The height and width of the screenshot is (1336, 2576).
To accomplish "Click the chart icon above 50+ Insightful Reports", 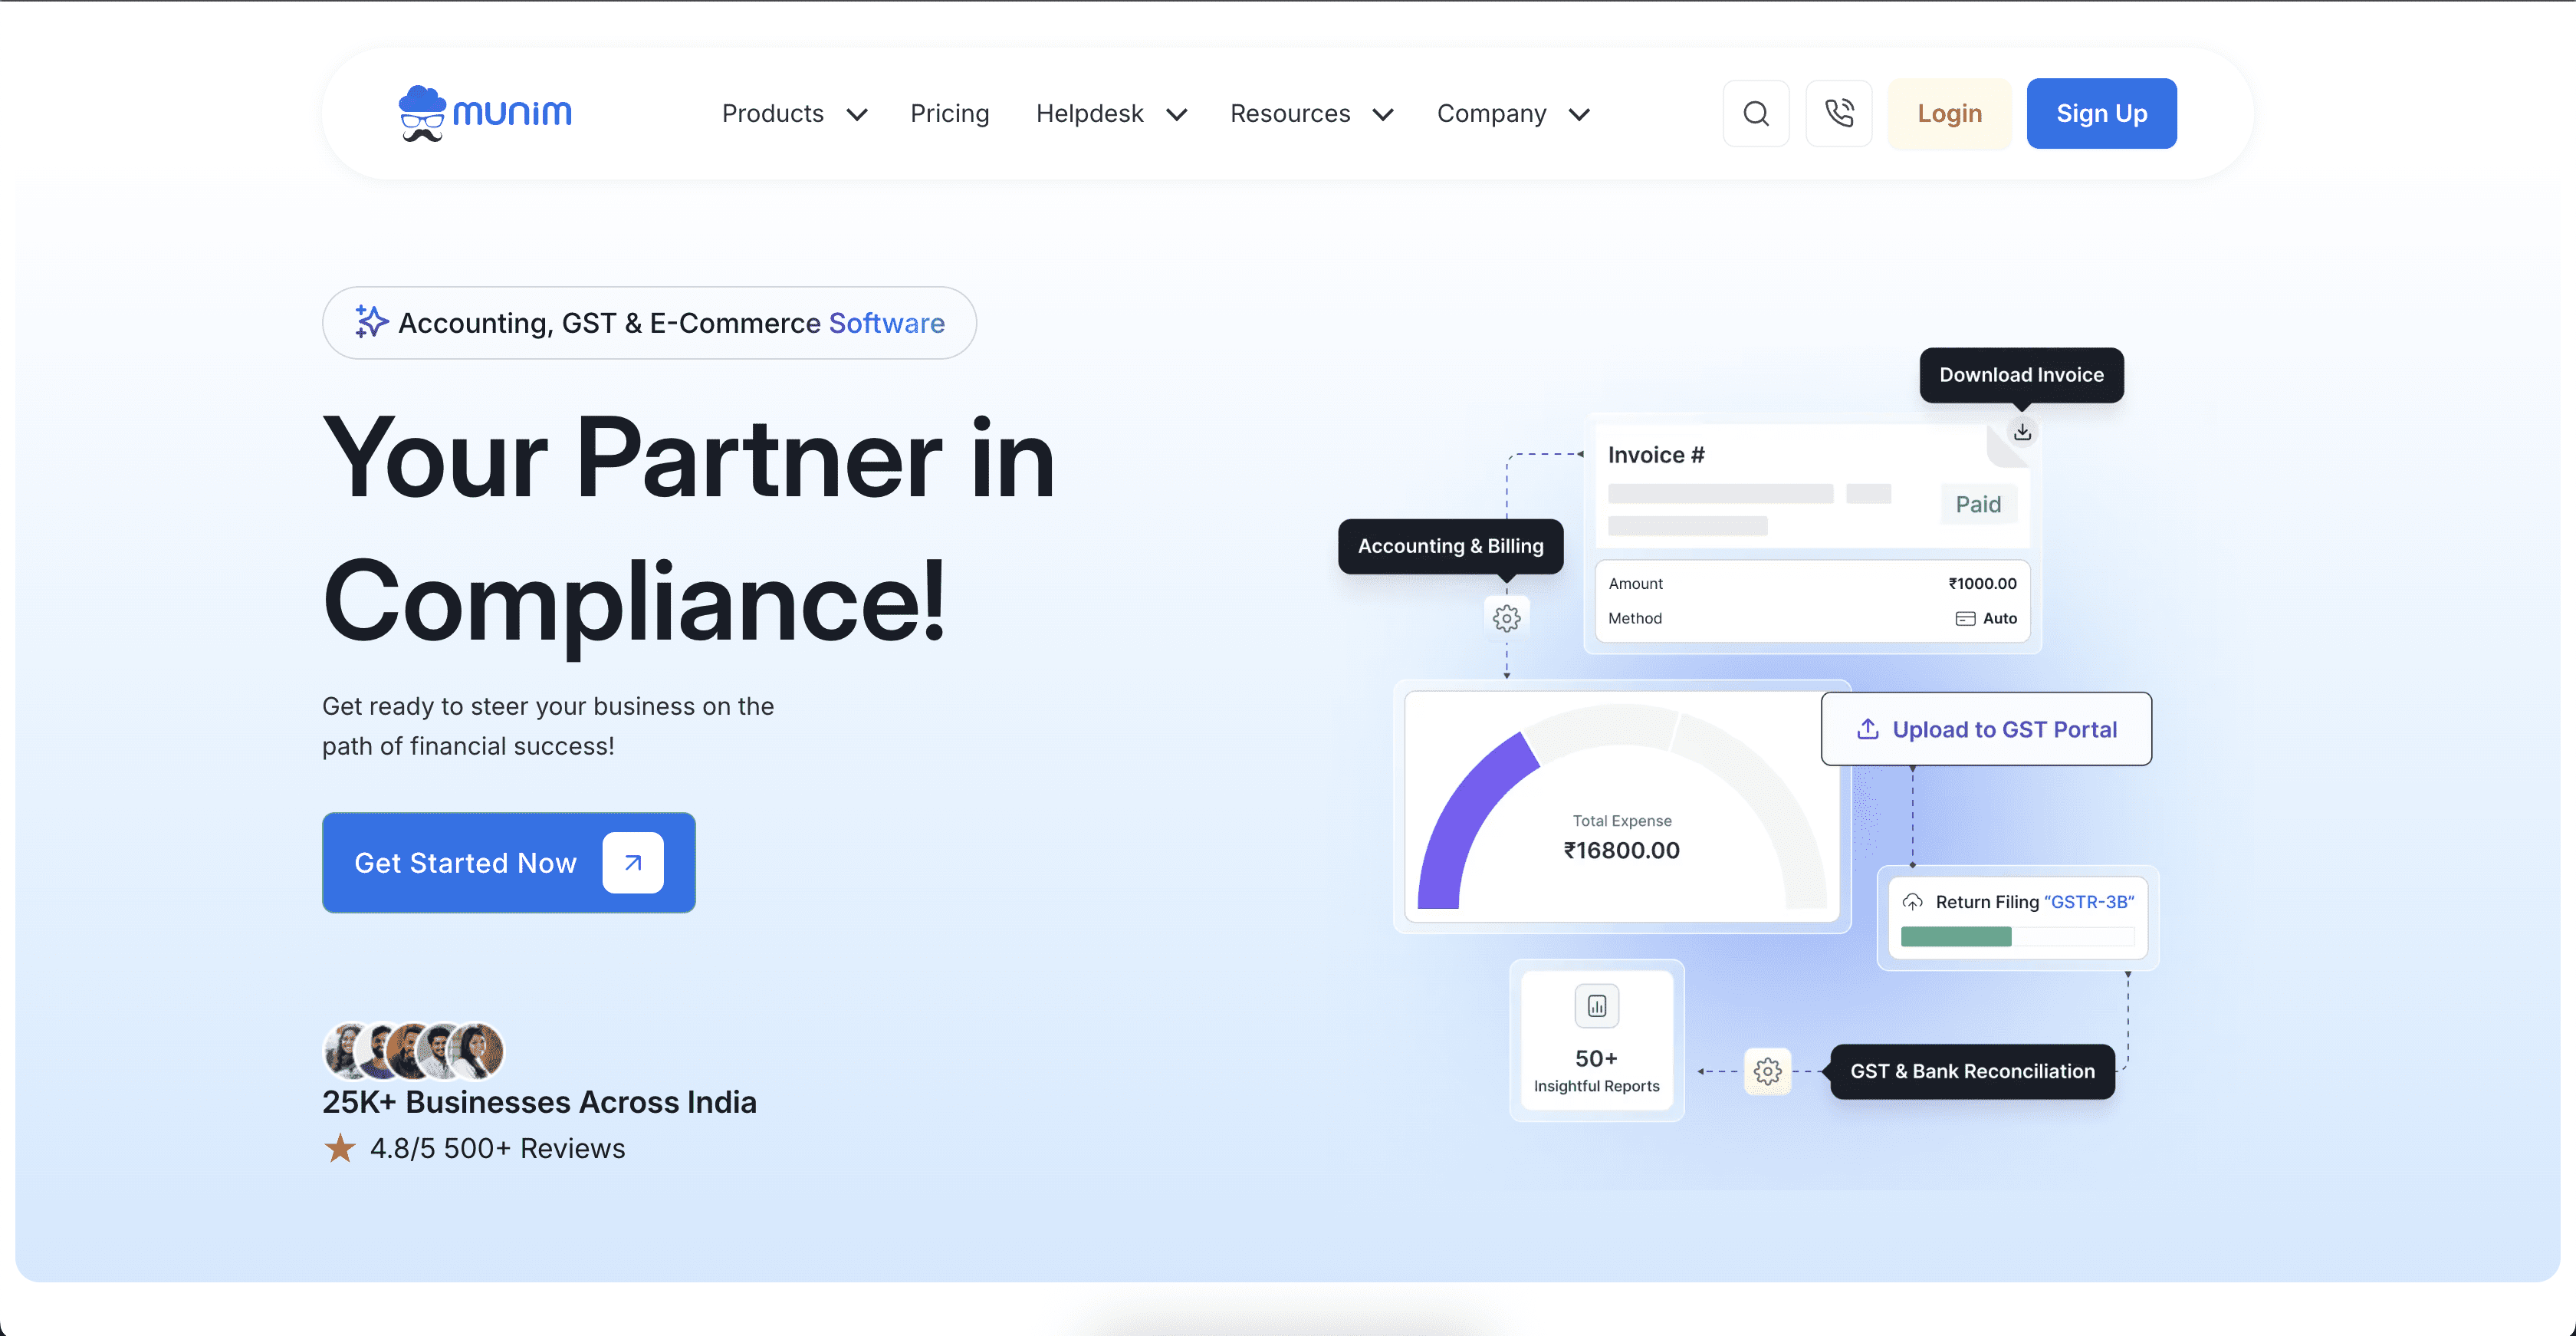I will (1597, 1006).
